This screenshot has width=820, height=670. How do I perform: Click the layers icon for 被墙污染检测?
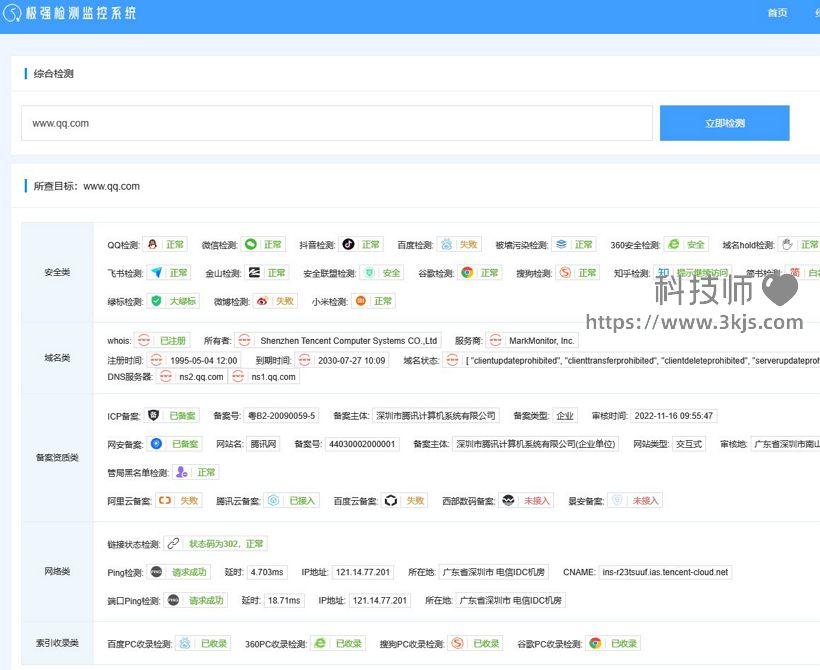pyautogui.click(x=561, y=244)
